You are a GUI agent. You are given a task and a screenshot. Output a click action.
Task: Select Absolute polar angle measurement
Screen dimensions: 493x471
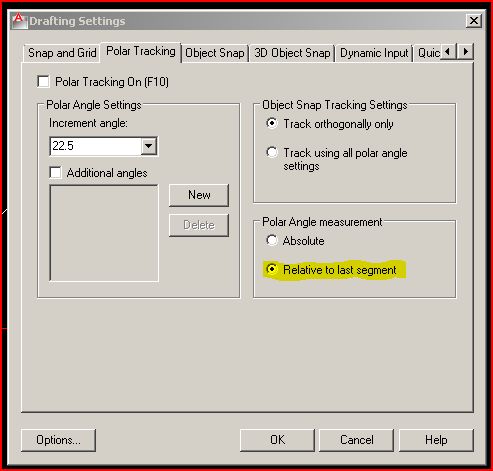tap(271, 240)
